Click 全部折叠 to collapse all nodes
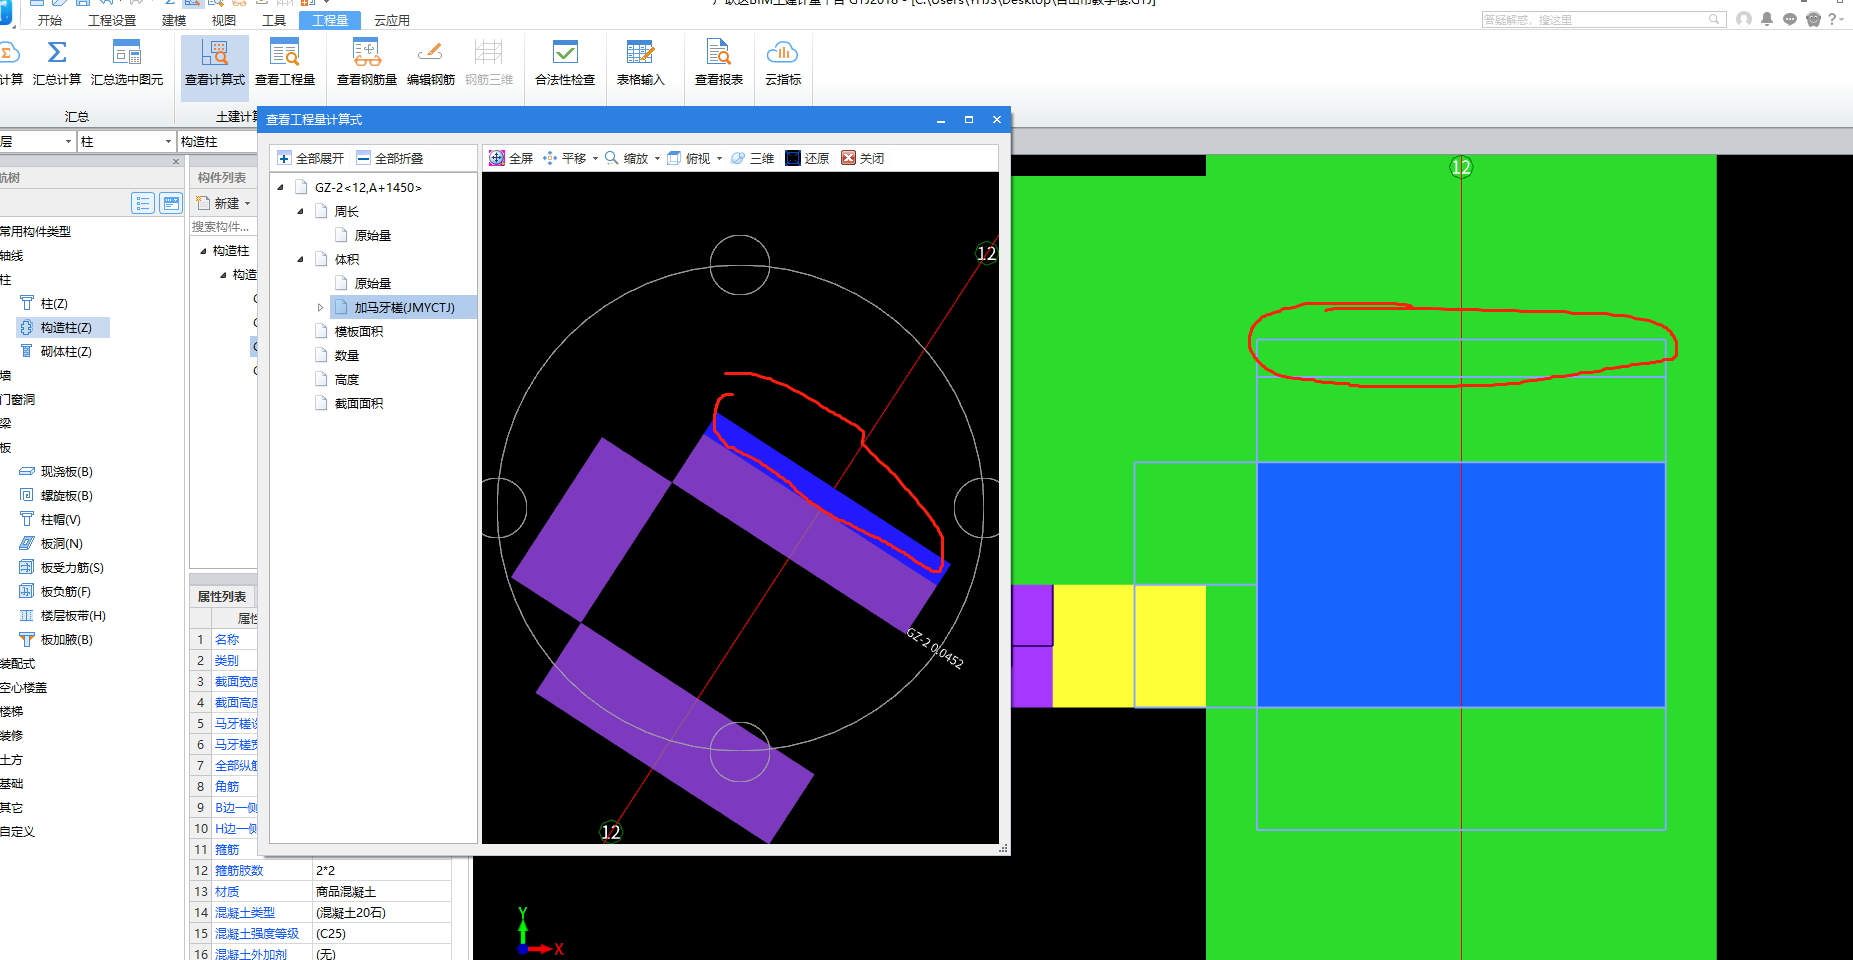This screenshot has height=960, width=1853. 390,158
